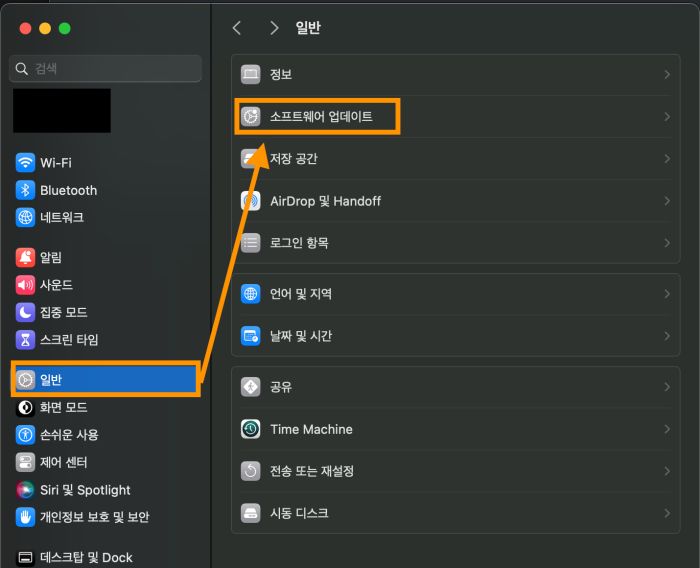Image resolution: width=700 pixels, height=568 pixels.
Task: Expand the 언어 및 지역 row chevron
Action: click(x=667, y=294)
